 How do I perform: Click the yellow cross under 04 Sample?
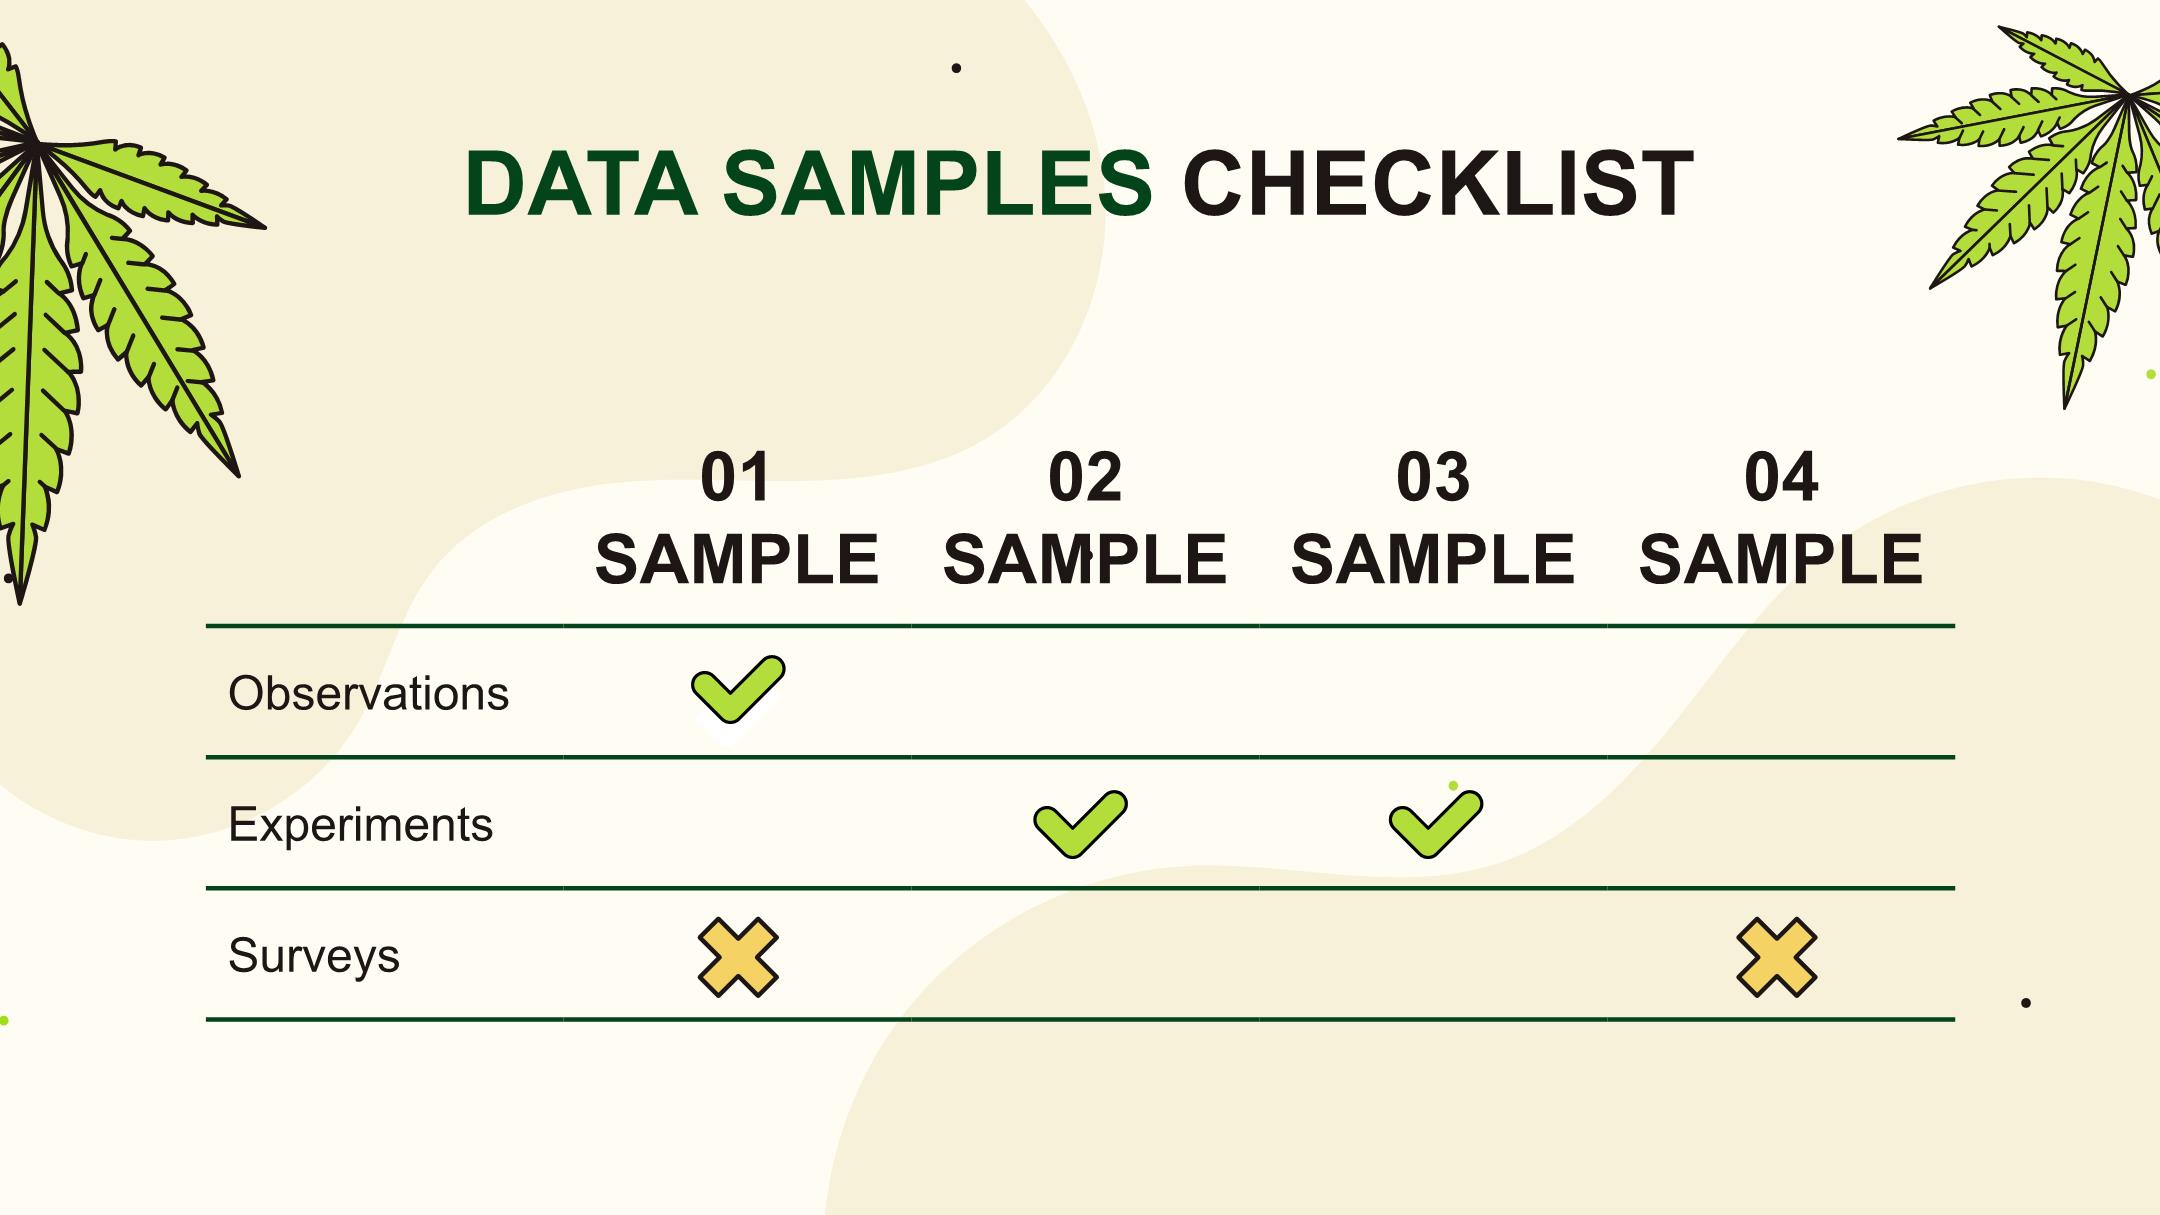[1777, 957]
